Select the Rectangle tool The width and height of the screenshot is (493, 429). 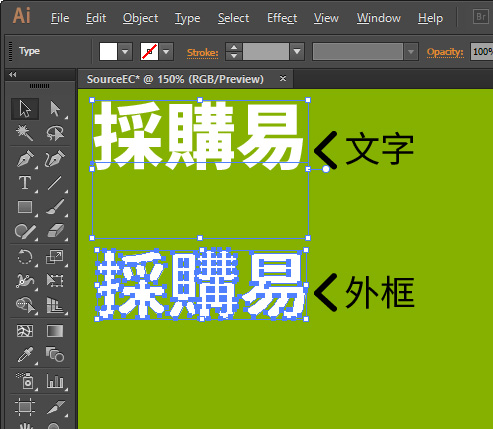point(25,207)
